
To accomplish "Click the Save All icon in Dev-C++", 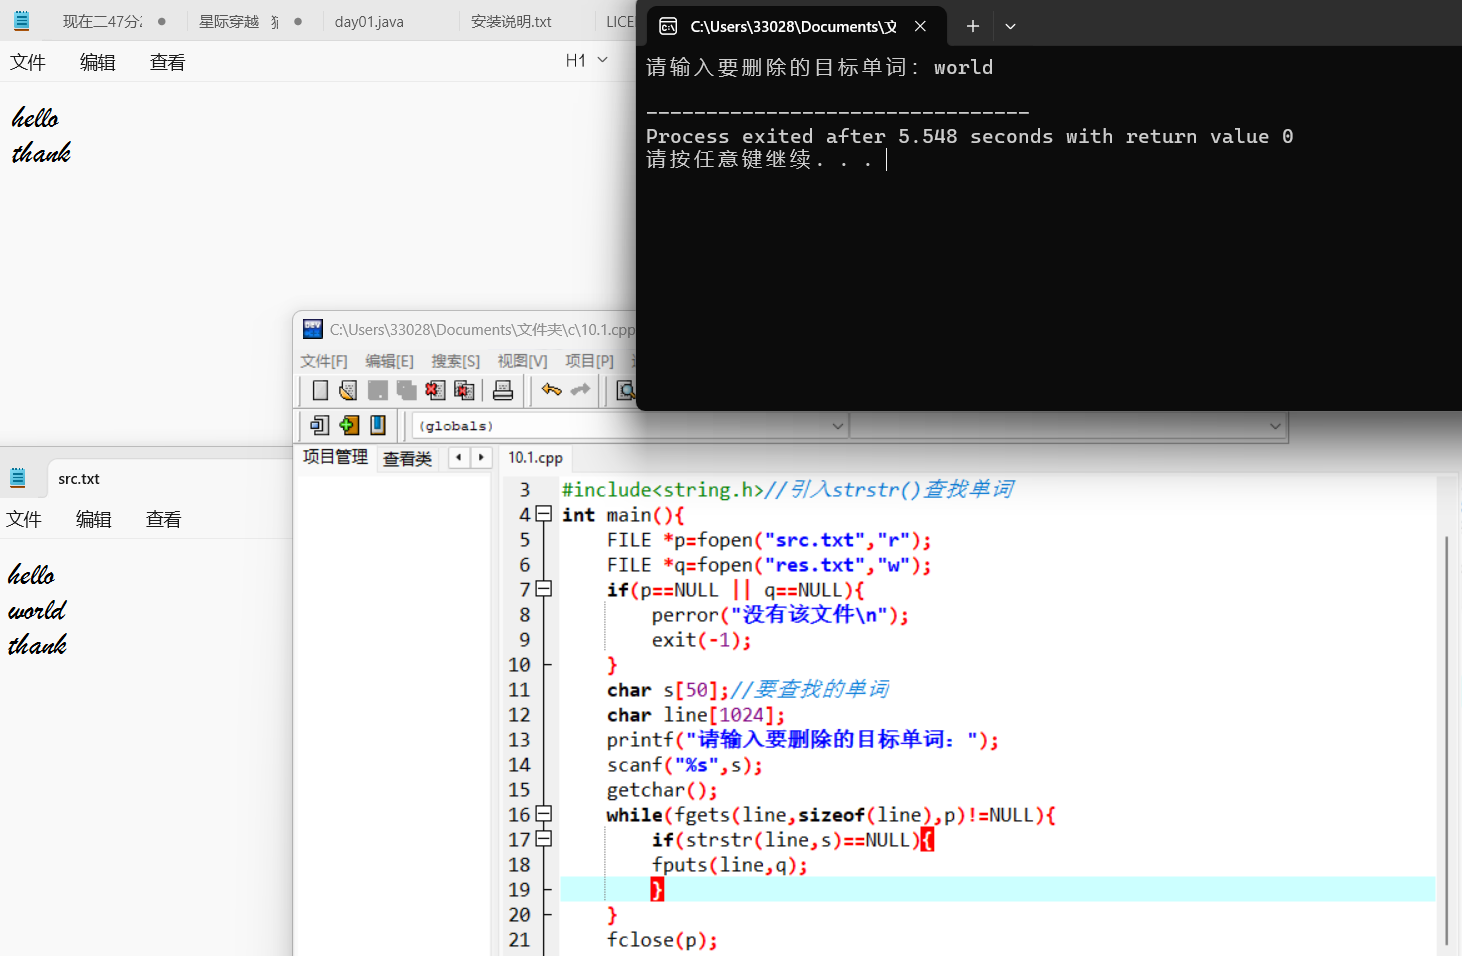I will coord(407,390).
